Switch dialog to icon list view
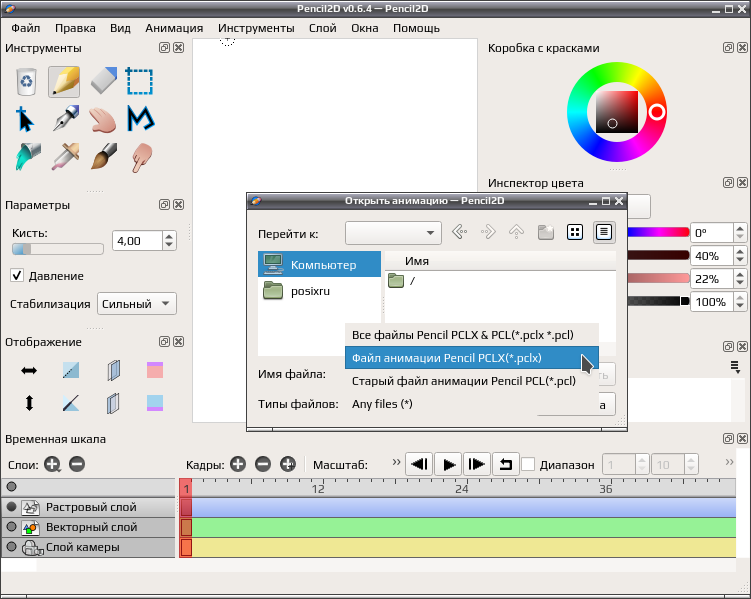 pyautogui.click(x=575, y=232)
